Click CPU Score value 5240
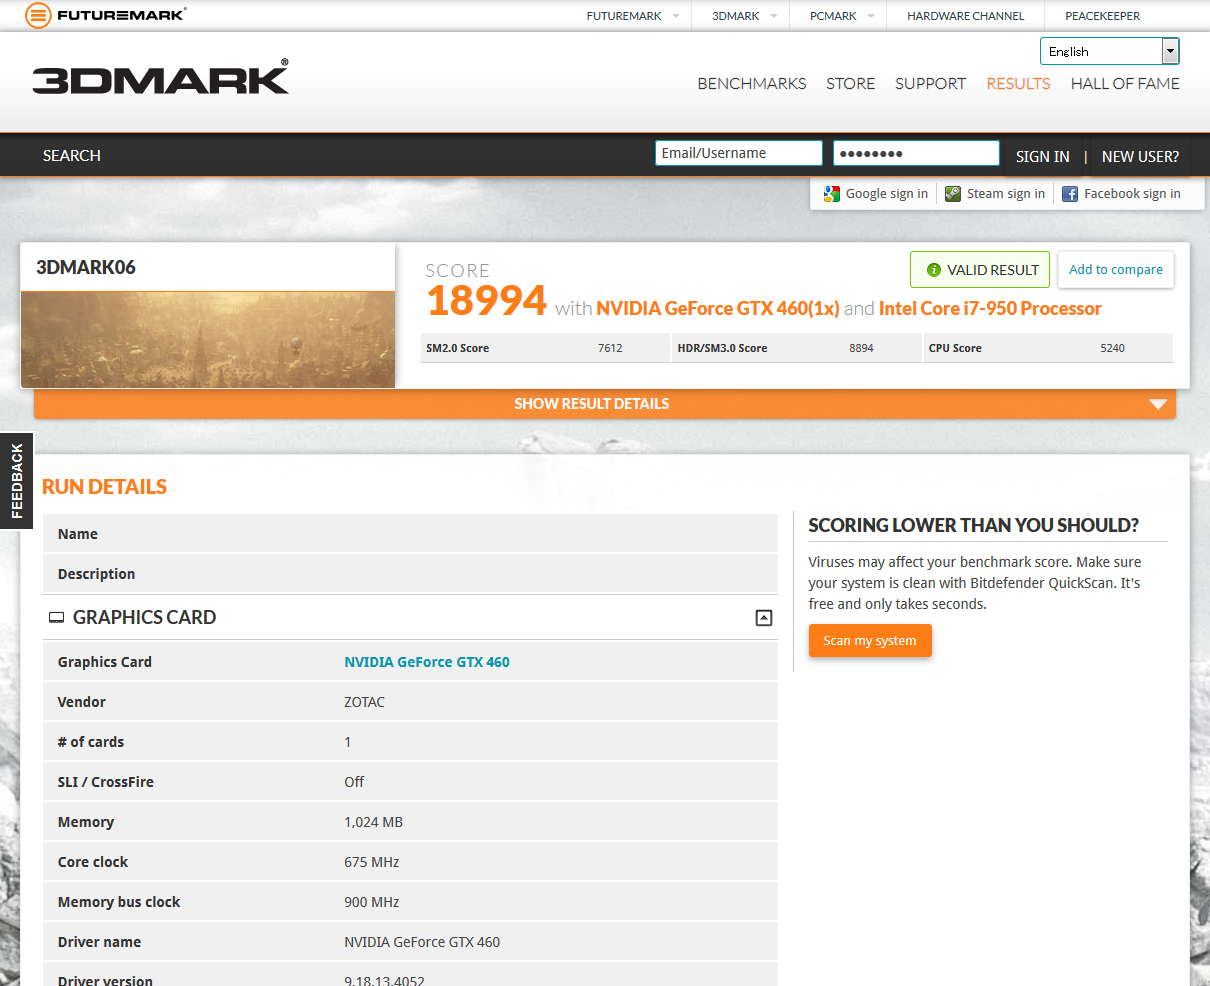Image resolution: width=1210 pixels, height=986 pixels. click(1112, 348)
